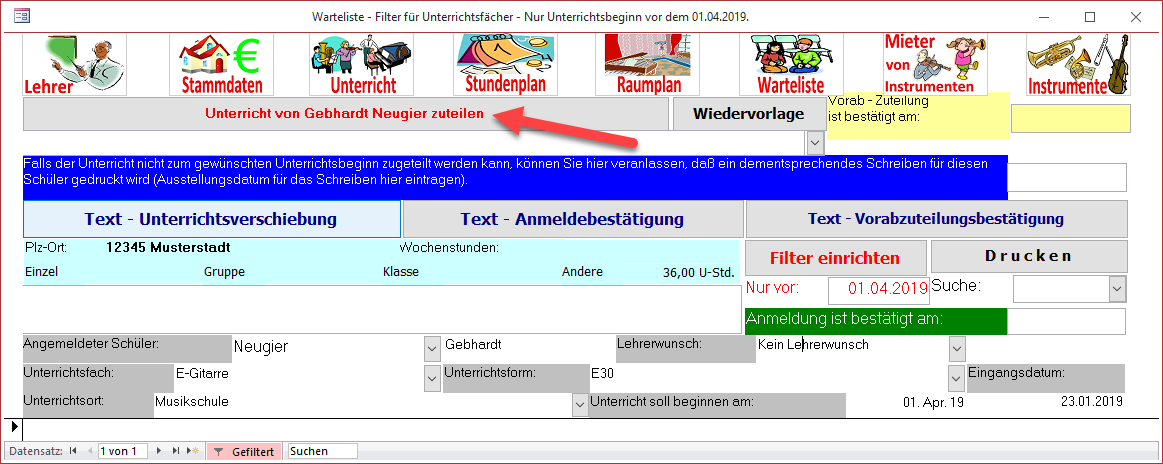Image resolution: width=1163 pixels, height=464 pixels.
Task: Open the Unterrichtsform dropdown arrow
Action: (957, 377)
